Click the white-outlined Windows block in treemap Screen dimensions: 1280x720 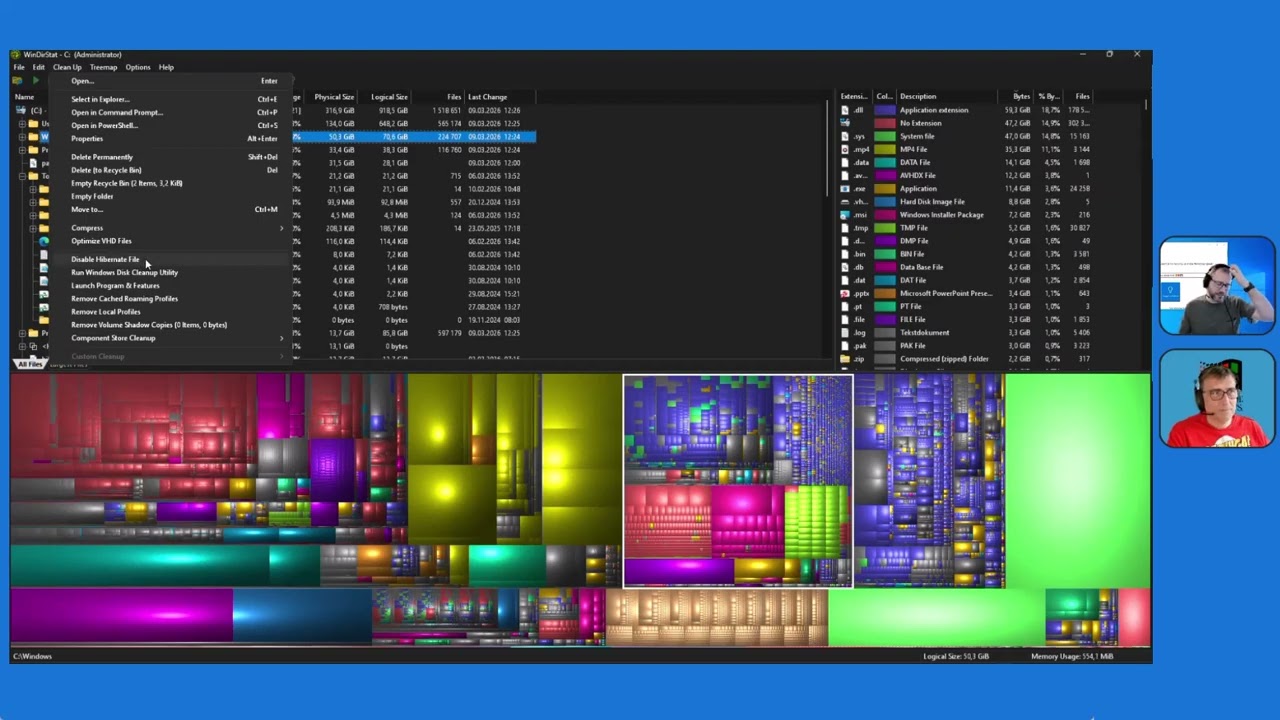coord(738,481)
